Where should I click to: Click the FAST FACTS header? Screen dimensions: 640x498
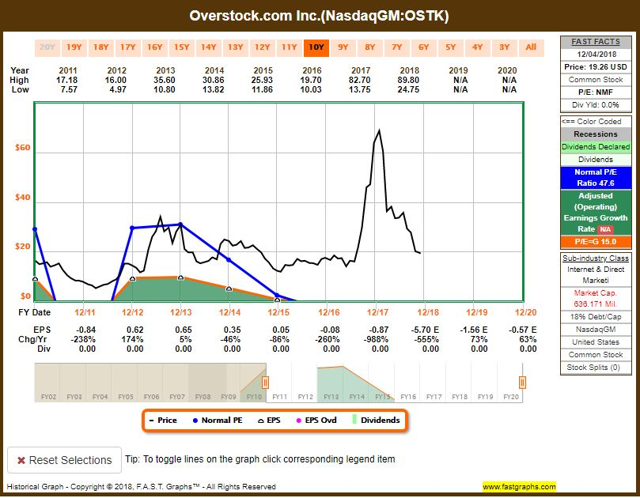596,42
